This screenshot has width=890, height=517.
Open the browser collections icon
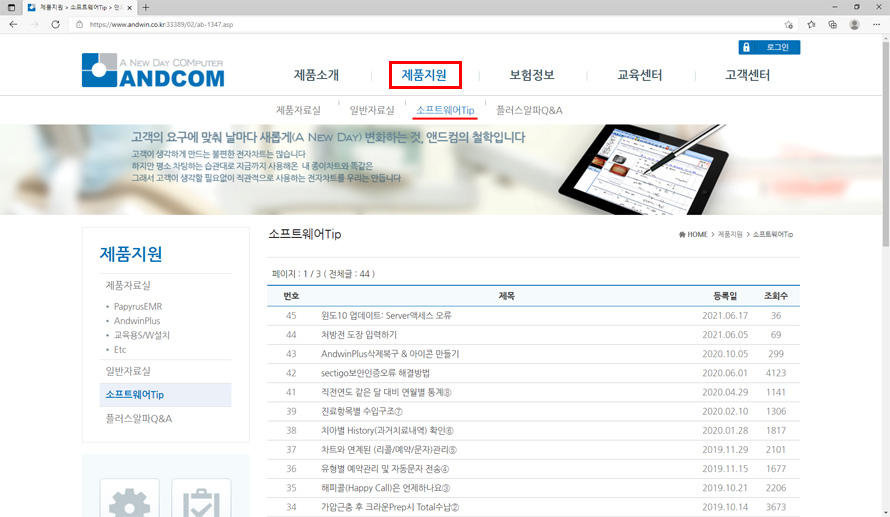(833, 24)
